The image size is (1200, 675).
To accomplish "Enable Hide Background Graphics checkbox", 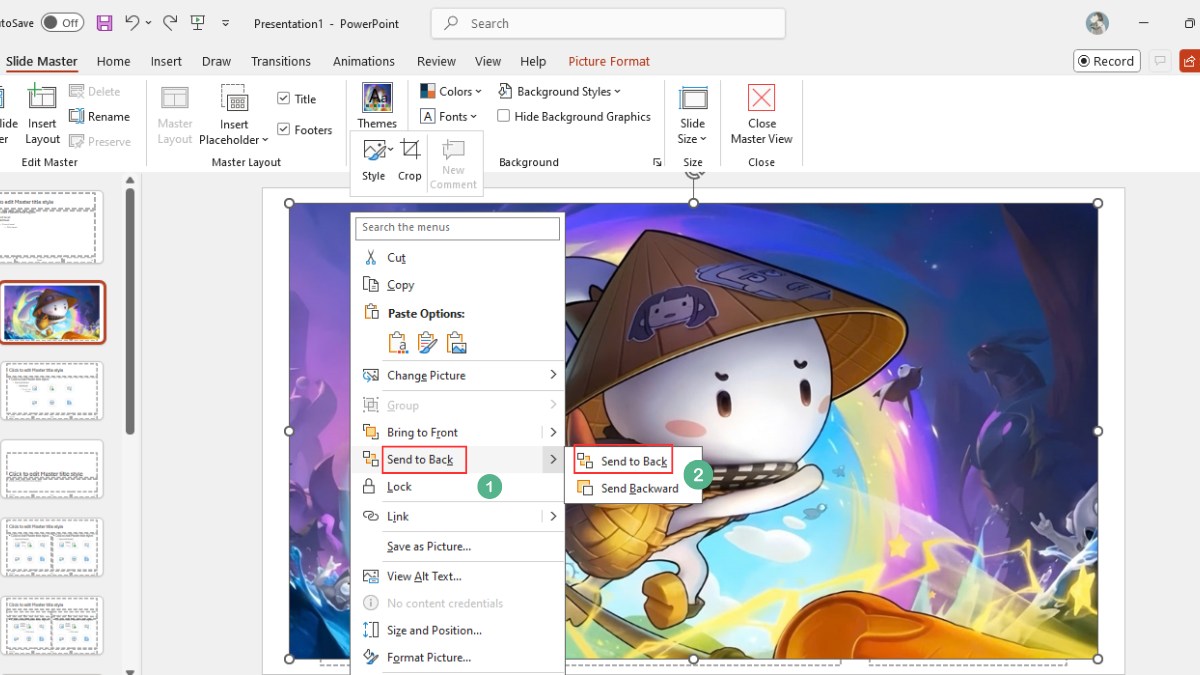I will 504,116.
